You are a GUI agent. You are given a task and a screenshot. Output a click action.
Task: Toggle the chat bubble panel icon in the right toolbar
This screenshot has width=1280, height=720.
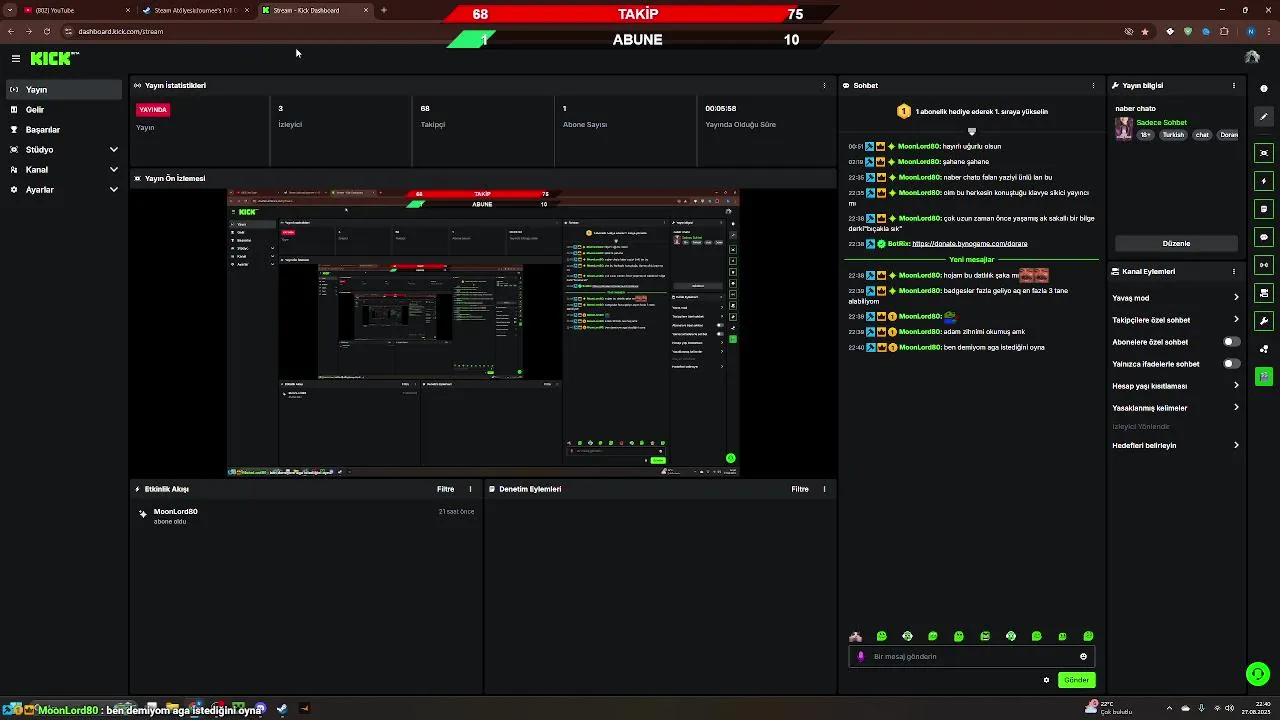pyautogui.click(x=1264, y=237)
